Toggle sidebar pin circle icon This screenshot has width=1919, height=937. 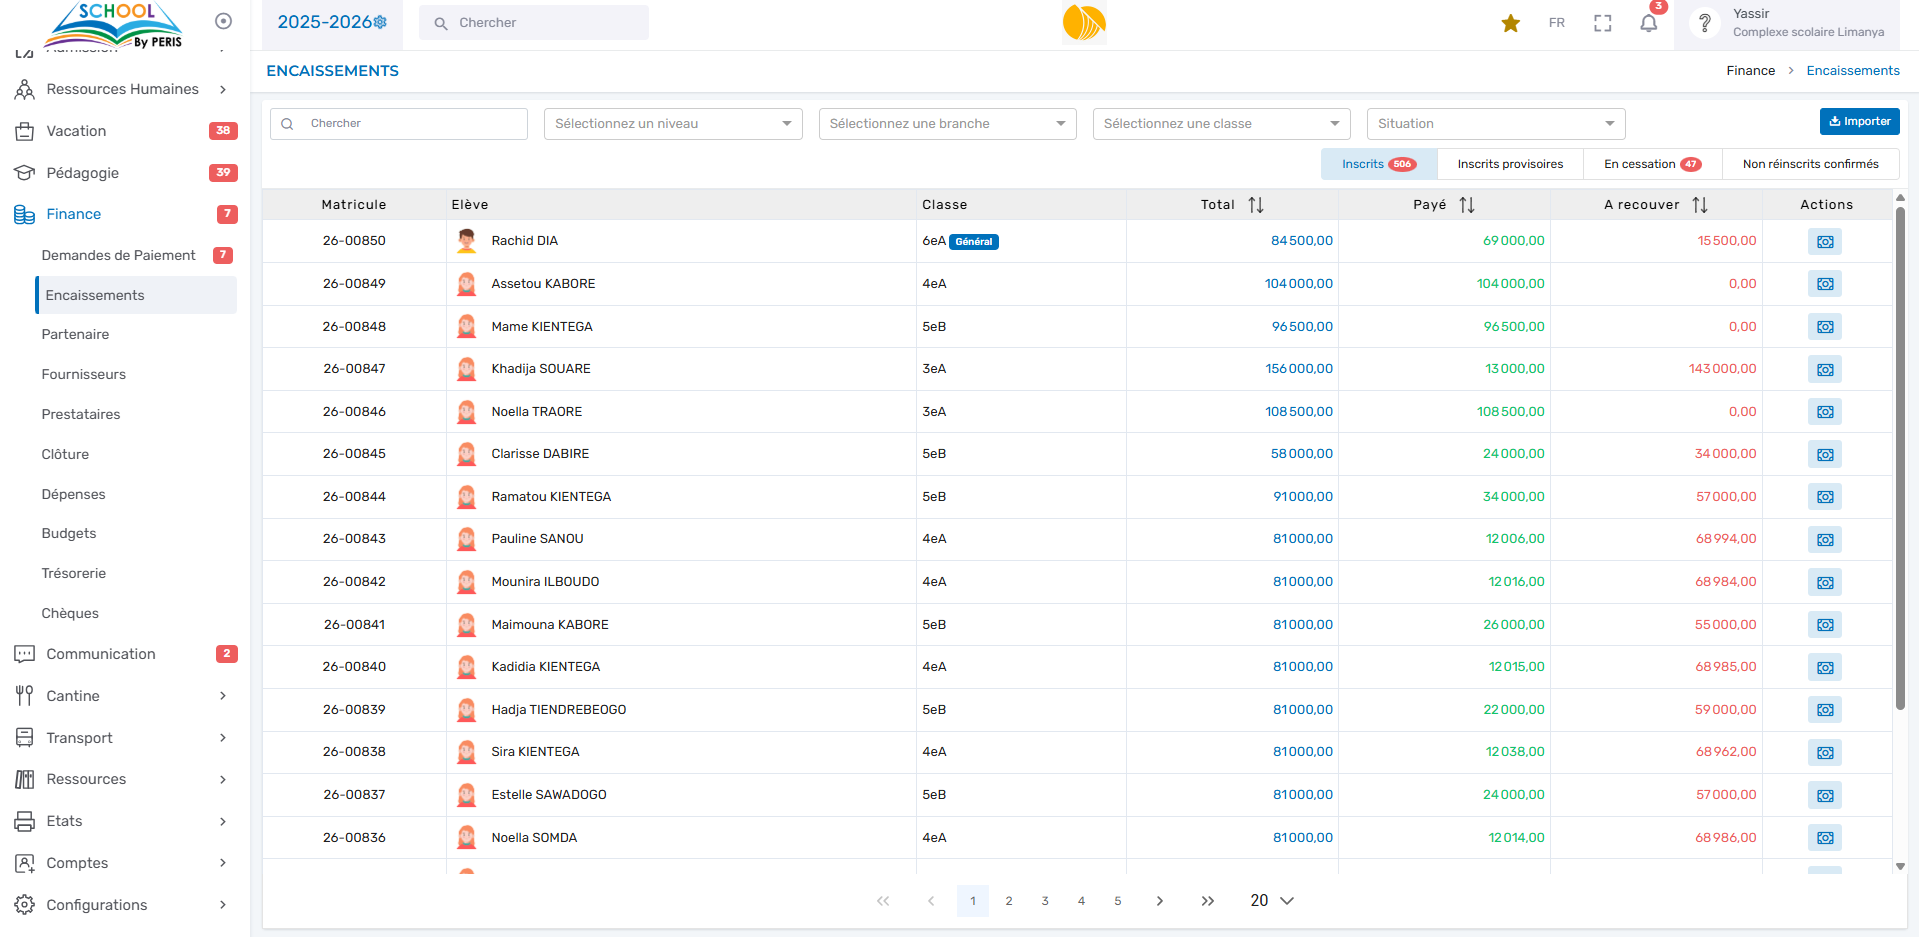tap(224, 21)
